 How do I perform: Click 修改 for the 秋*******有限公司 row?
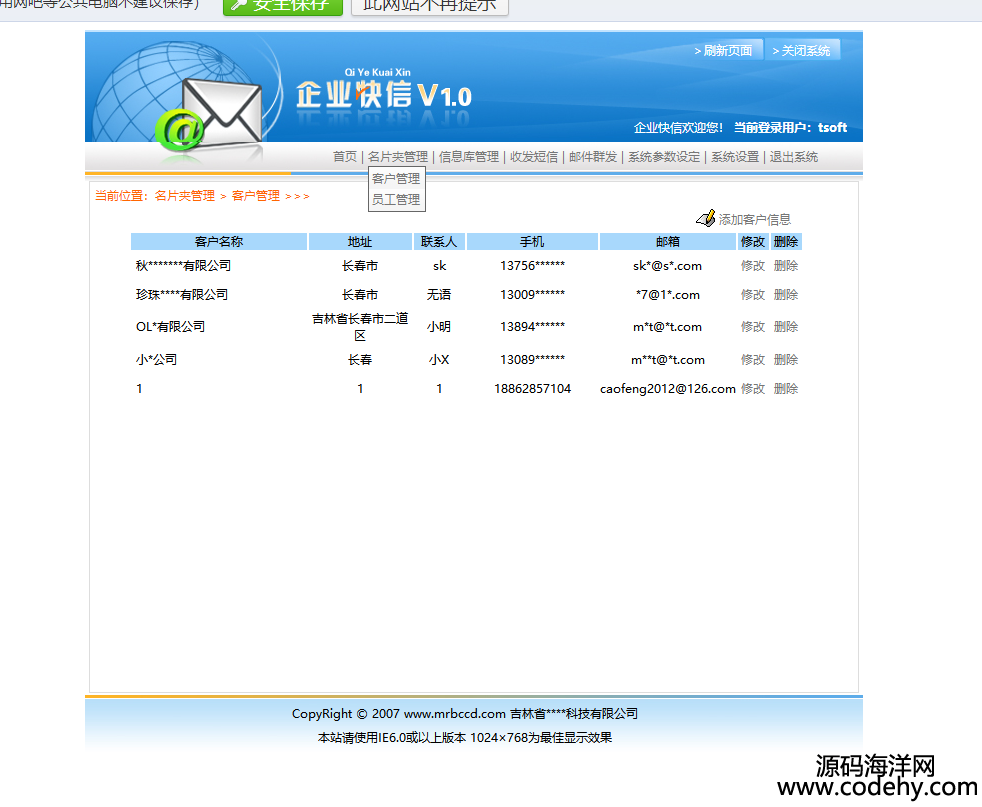click(x=753, y=265)
